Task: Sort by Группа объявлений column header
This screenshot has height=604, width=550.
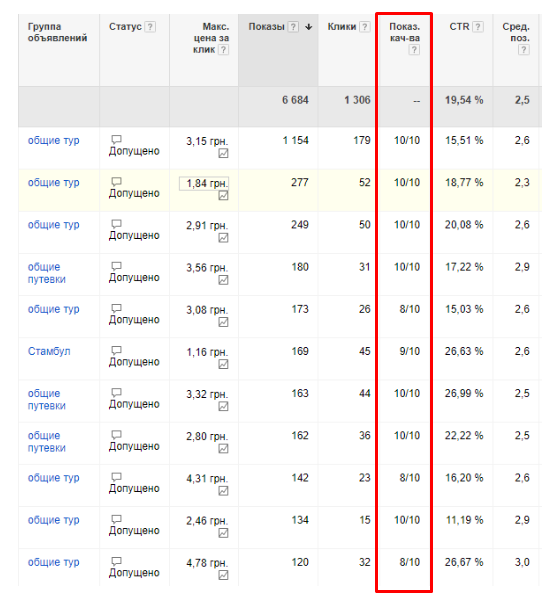Action: pos(57,32)
